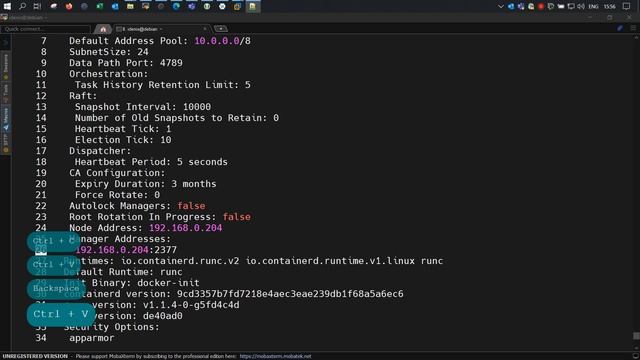The width and height of the screenshot is (640, 360).
Task: Click the terminal vertical scrollbar thumb
Action: [636, 336]
